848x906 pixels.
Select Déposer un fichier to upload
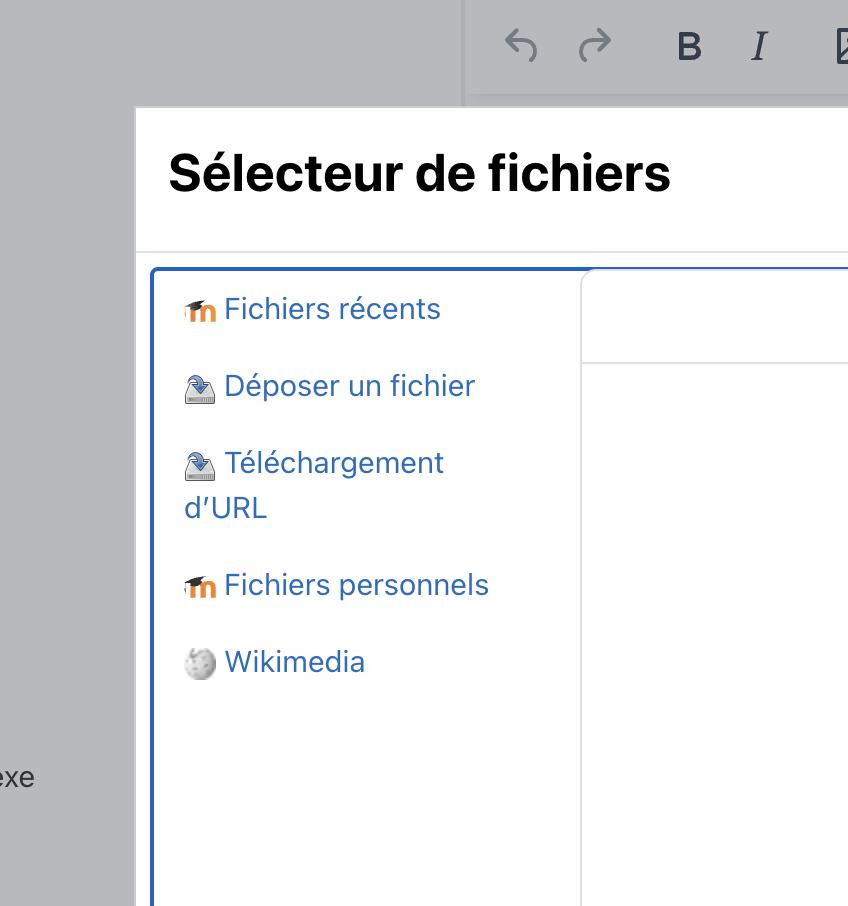coord(349,386)
